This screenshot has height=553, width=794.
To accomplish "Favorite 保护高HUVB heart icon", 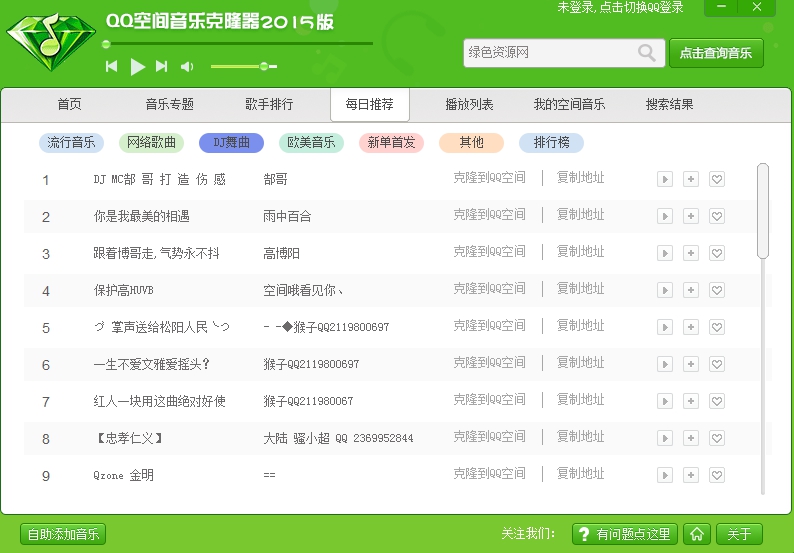I will (x=717, y=290).
